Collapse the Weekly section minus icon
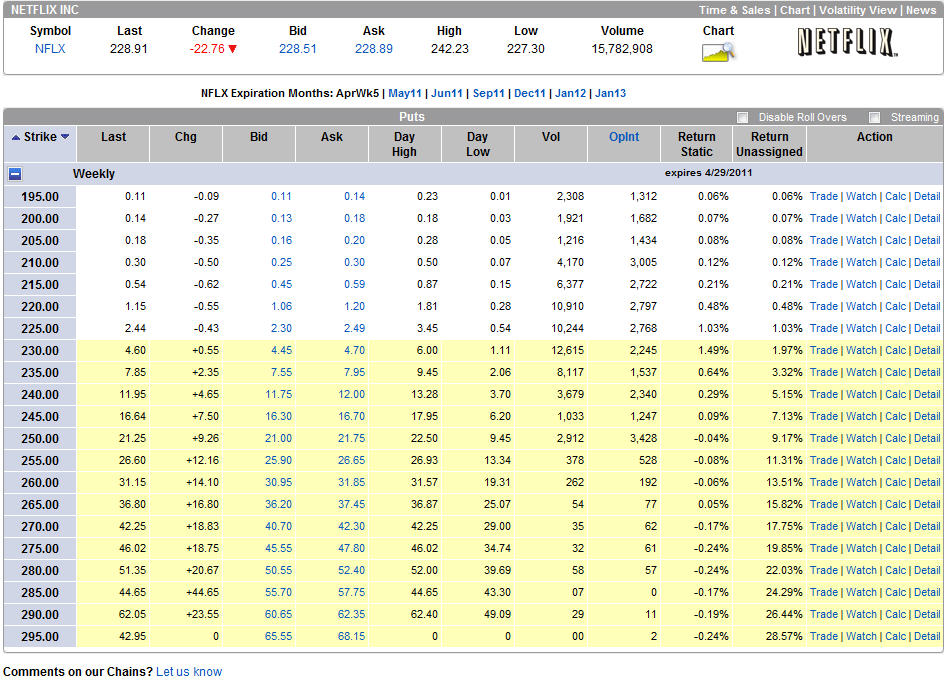This screenshot has width=952, height=689. click(16, 174)
